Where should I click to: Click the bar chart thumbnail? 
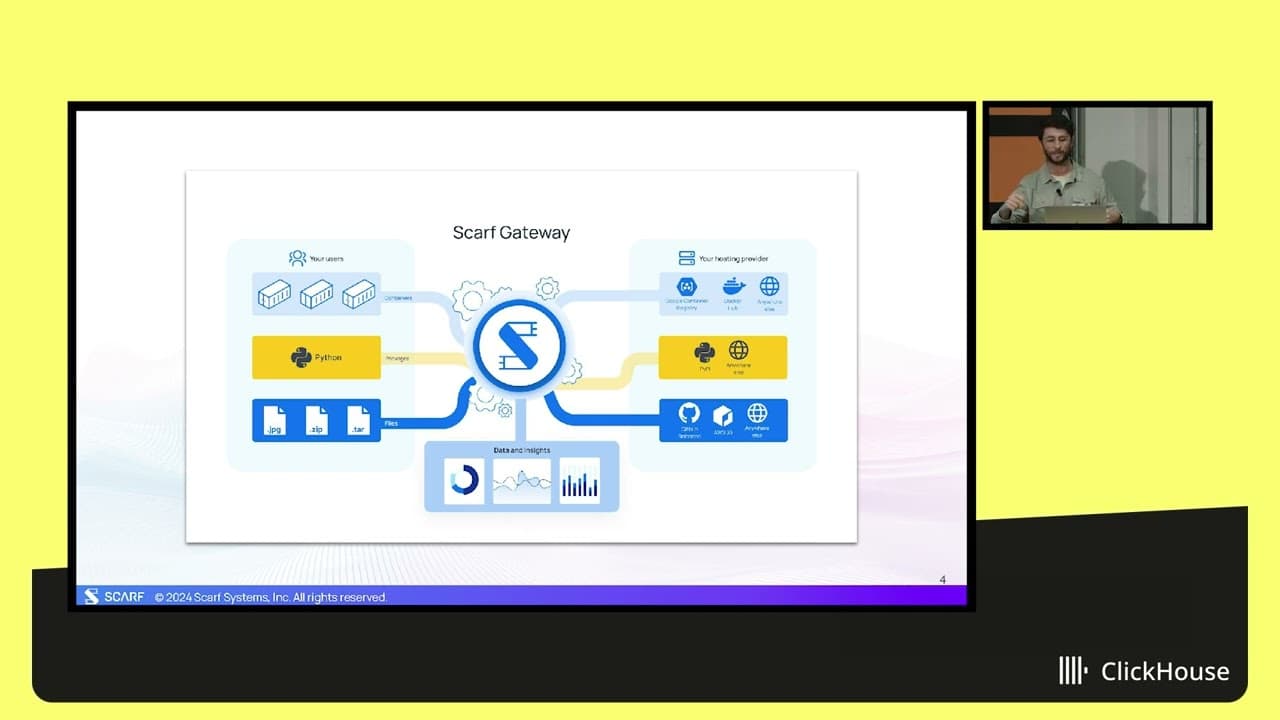579,481
